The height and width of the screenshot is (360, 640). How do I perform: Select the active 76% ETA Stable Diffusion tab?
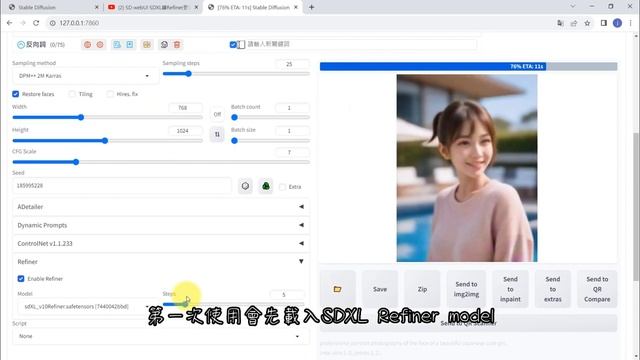(x=252, y=7)
